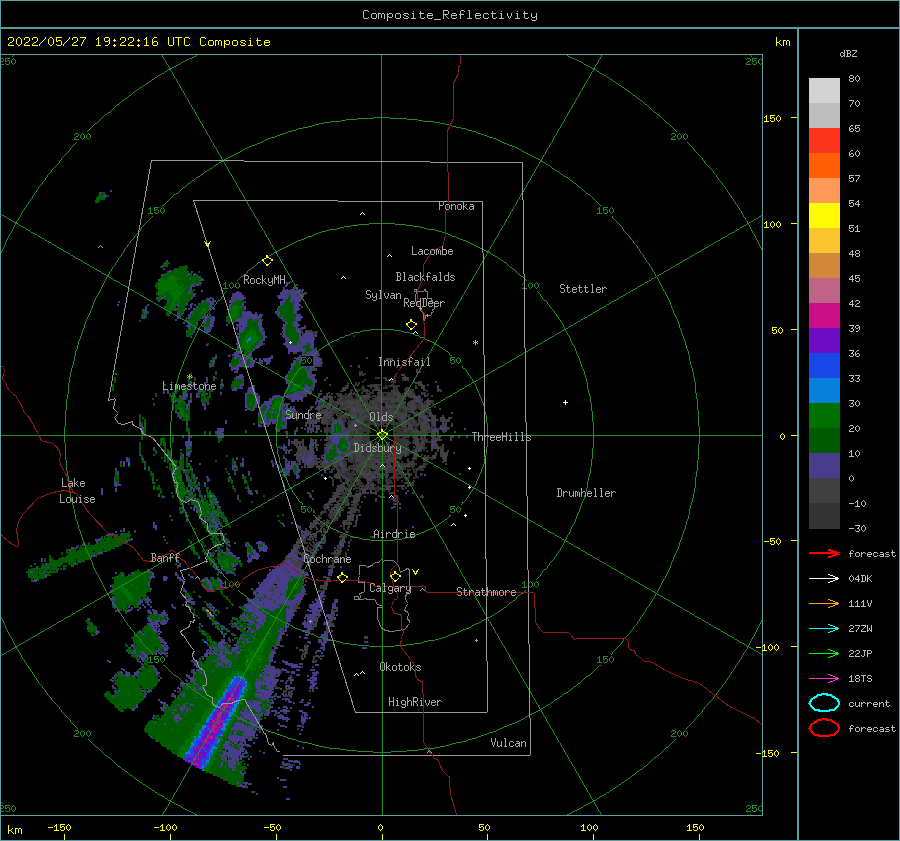This screenshot has width=900, height=841.
Task: Select the Stettler label
Action: point(583,289)
